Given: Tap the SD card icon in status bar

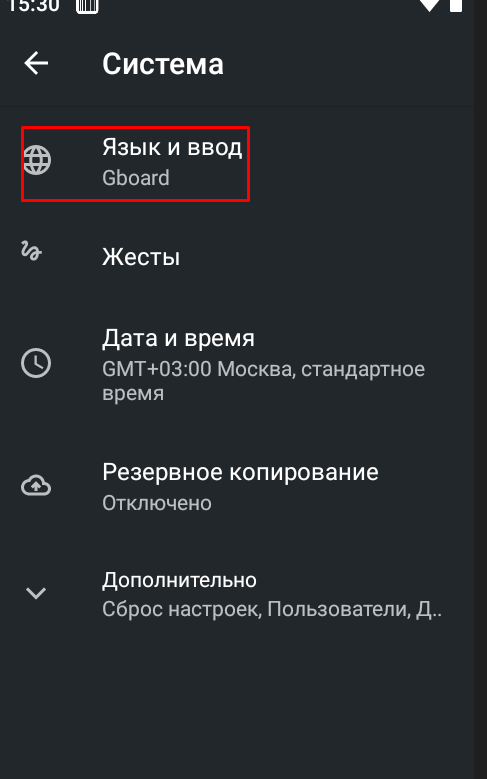Looking at the screenshot, I should (87, 5).
